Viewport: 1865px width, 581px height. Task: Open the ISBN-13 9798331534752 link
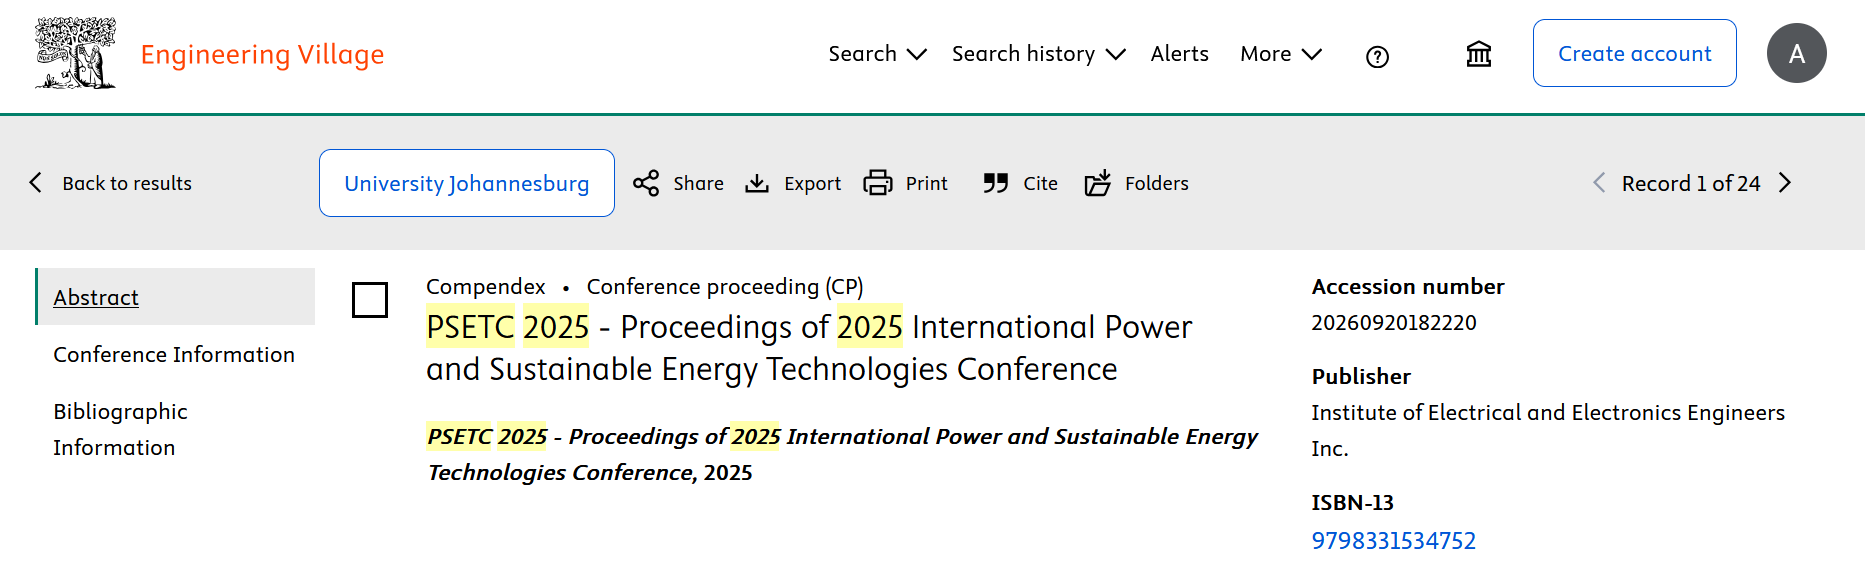[x=1393, y=541]
